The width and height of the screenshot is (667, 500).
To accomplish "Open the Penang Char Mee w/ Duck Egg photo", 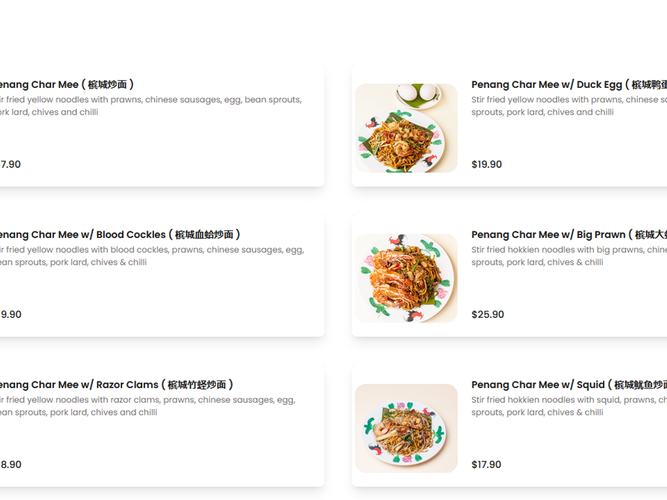I will pos(406,128).
